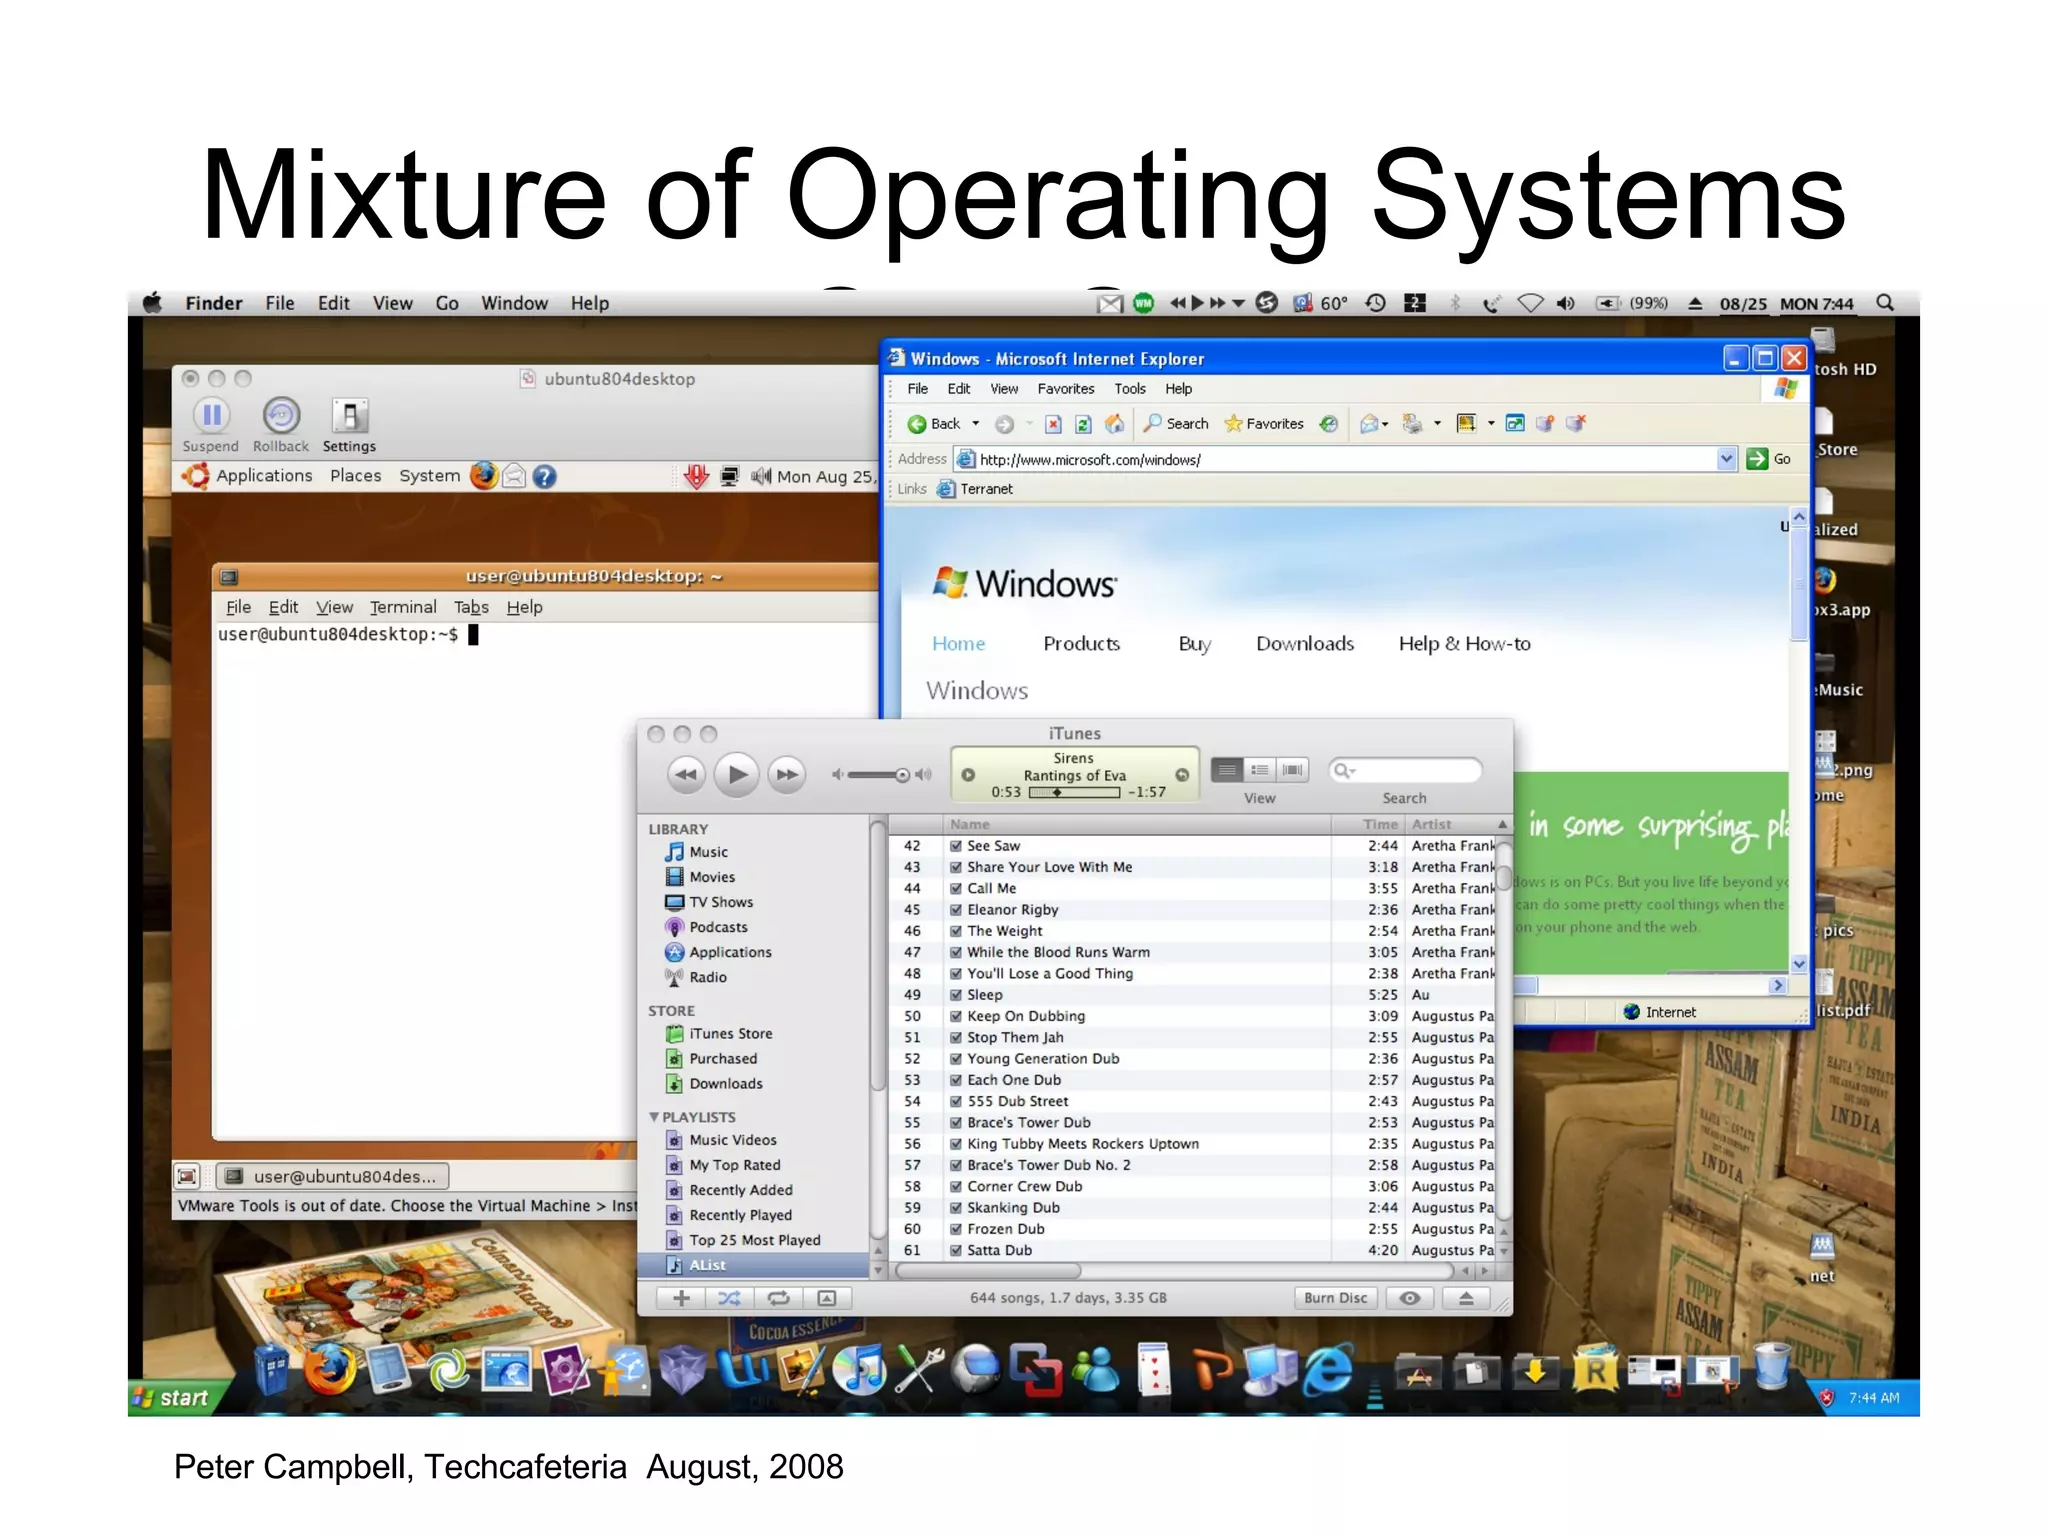
Task: Click the Go arrow beside the address bar
Action: [1757, 459]
